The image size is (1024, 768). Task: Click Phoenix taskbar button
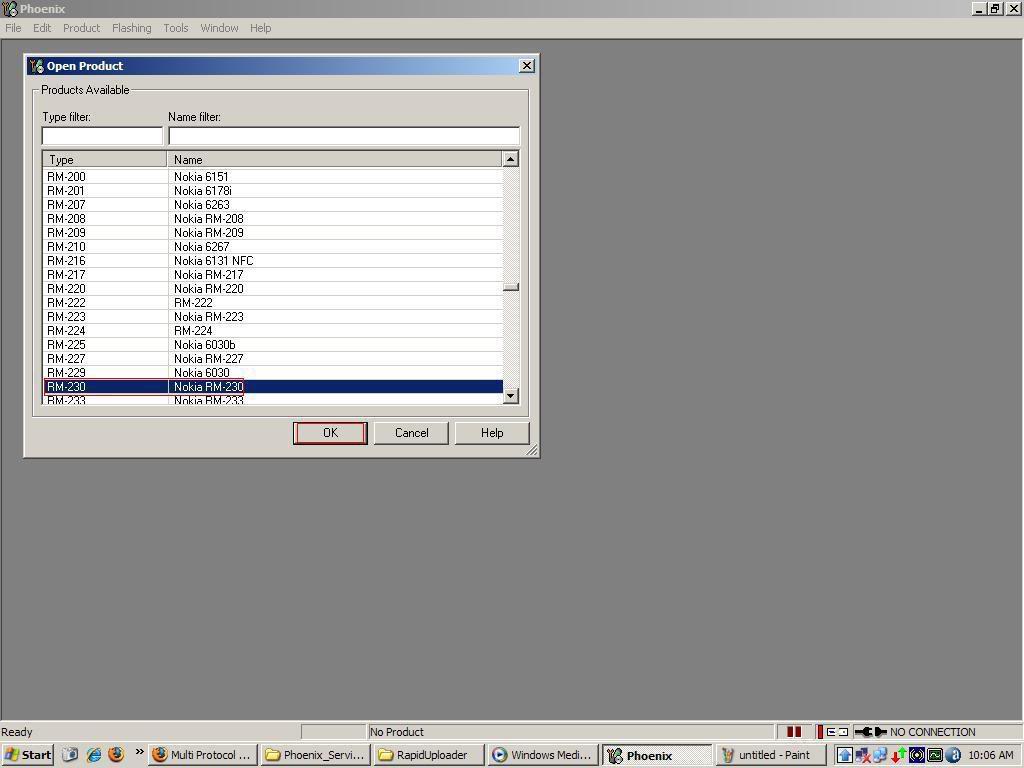[656, 755]
